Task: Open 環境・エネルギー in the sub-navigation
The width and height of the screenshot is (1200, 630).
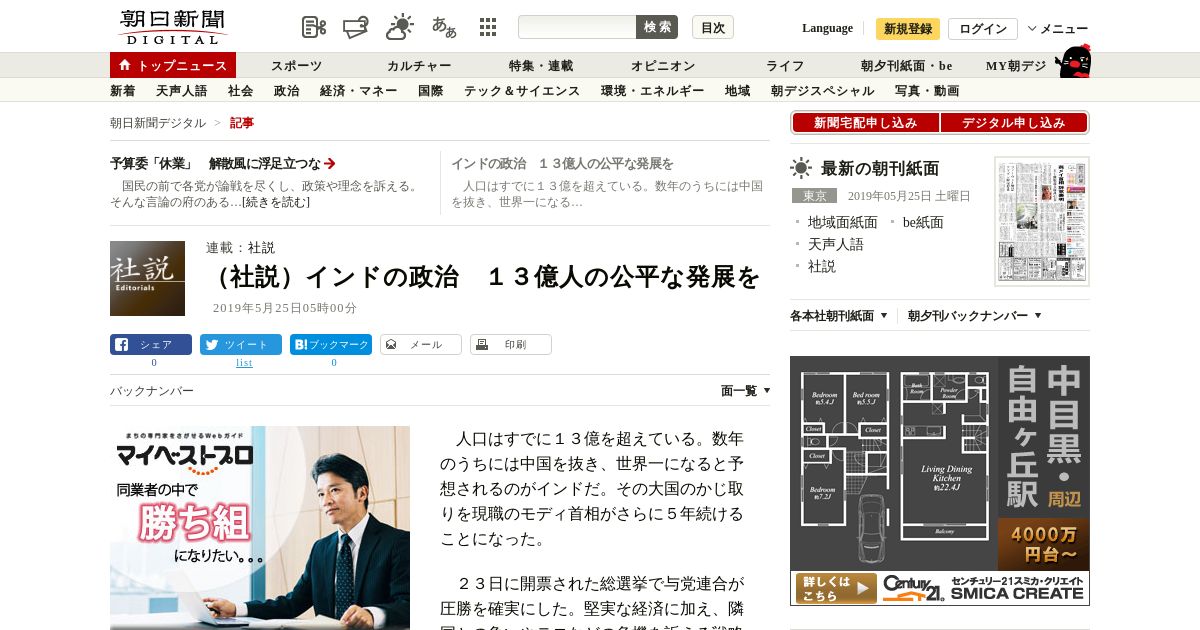Action: [x=653, y=91]
